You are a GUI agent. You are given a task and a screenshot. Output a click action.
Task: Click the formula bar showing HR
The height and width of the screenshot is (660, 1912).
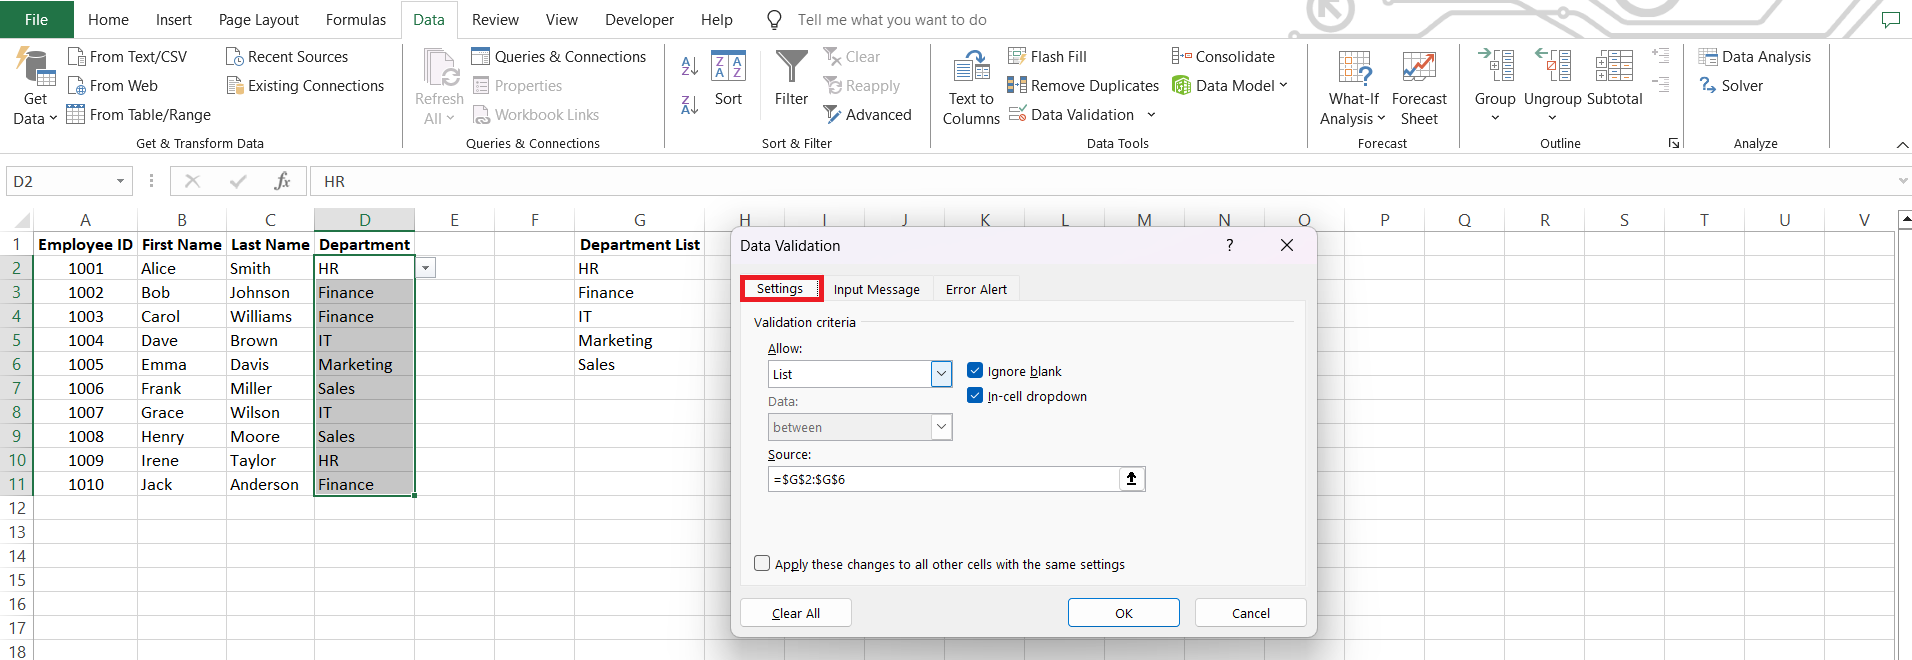(1100, 181)
